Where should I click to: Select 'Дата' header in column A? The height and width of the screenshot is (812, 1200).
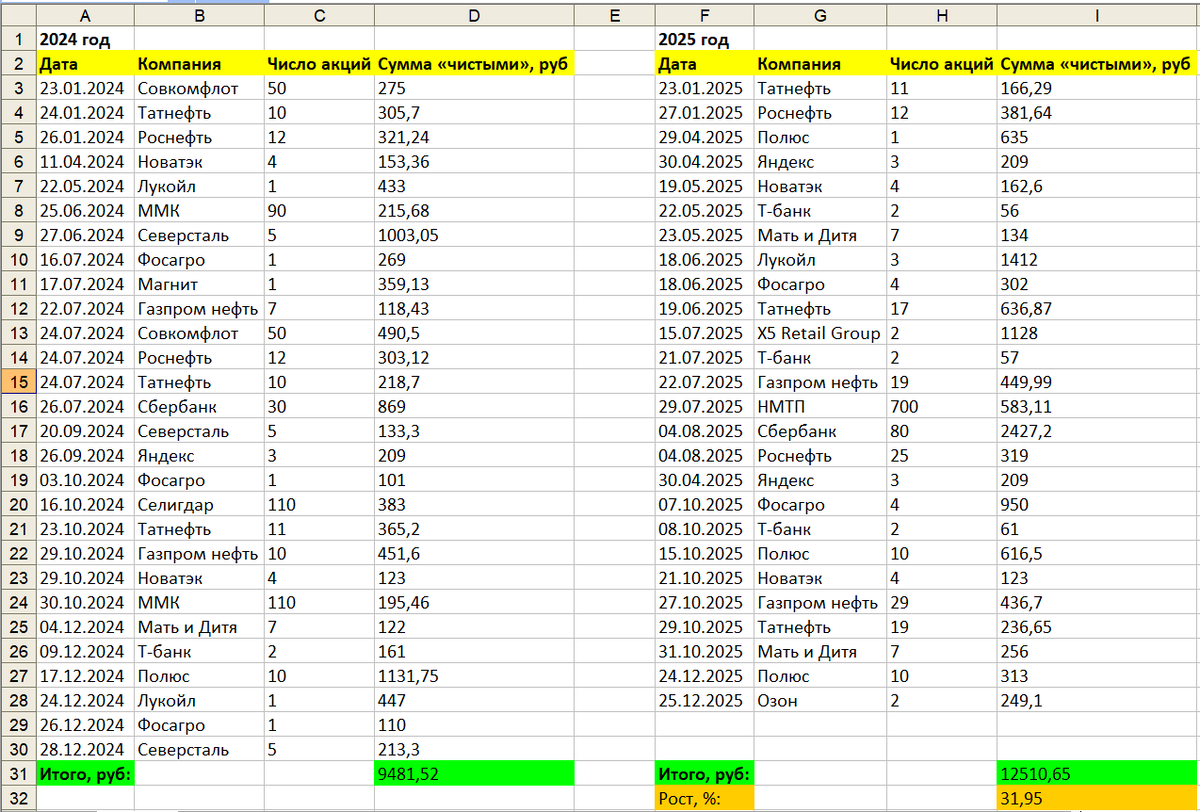84,64
